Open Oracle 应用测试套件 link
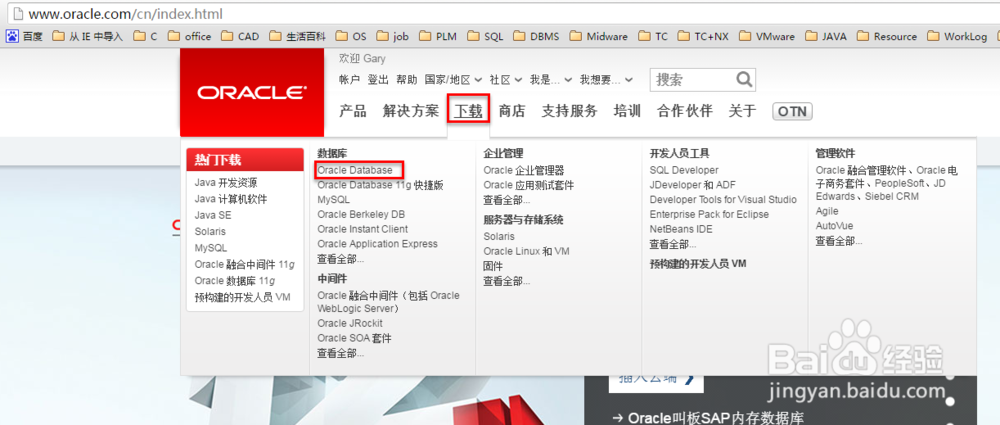 [529, 185]
